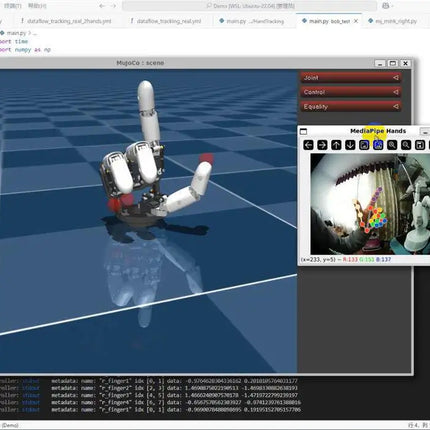Click the line and column status bar indicator
Image resolution: width=430 pixels, height=430 pixels.
pyautogui.click(x=418, y=425)
